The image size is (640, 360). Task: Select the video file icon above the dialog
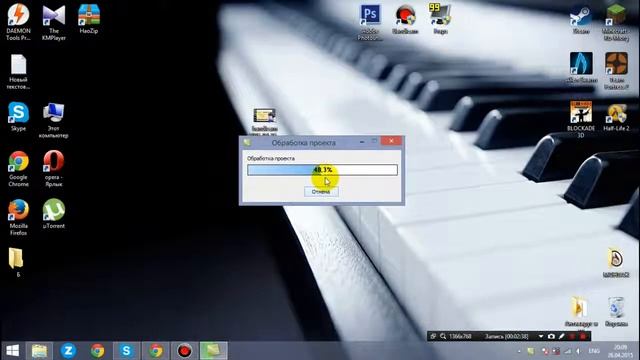[x=264, y=121]
